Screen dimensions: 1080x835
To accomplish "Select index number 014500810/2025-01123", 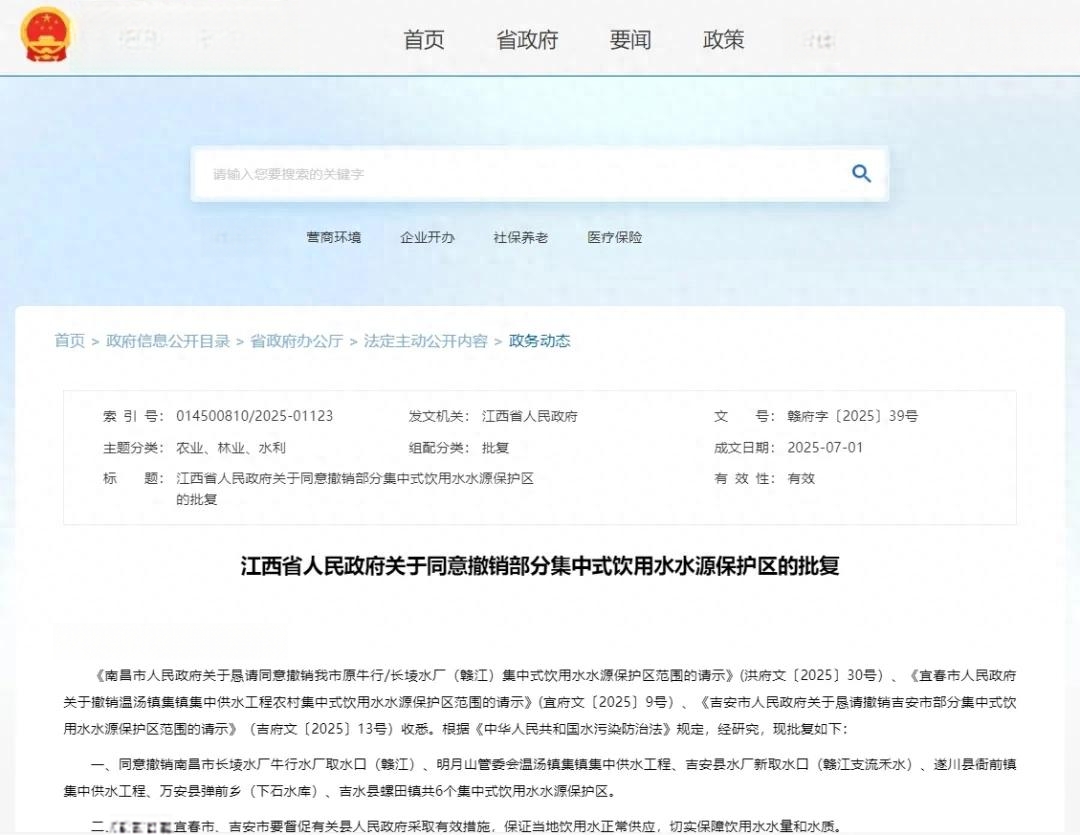I will 255,416.
